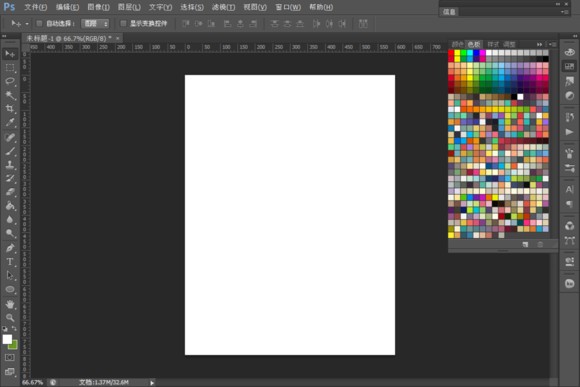Open the 选择(S) menu
The image size is (580, 387).
pyautogui.click(x=192, y=7)
